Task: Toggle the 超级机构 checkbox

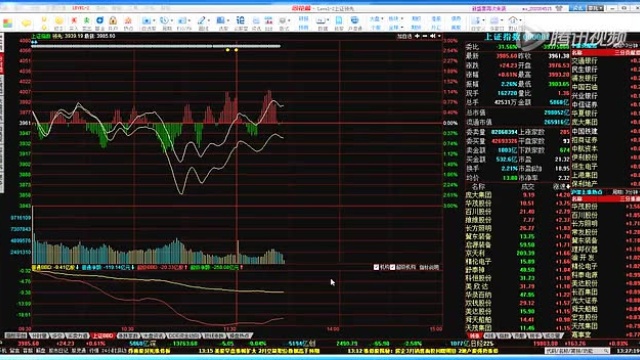Action: tap(392, 267)
